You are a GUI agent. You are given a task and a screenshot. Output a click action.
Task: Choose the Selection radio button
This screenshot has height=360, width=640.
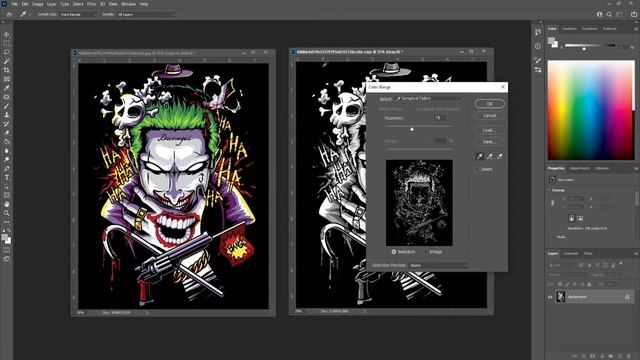point(394,252)
